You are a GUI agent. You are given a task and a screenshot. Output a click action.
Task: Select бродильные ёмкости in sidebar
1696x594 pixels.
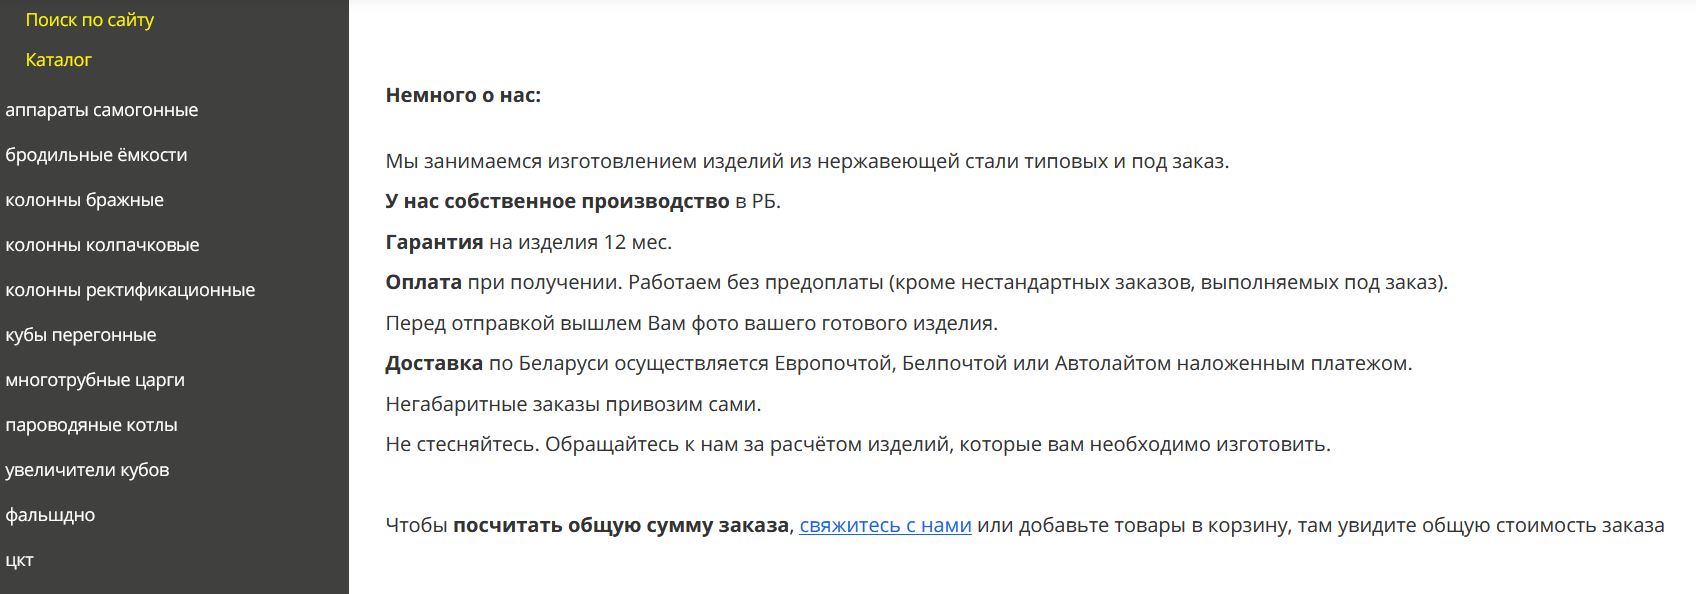96,155
